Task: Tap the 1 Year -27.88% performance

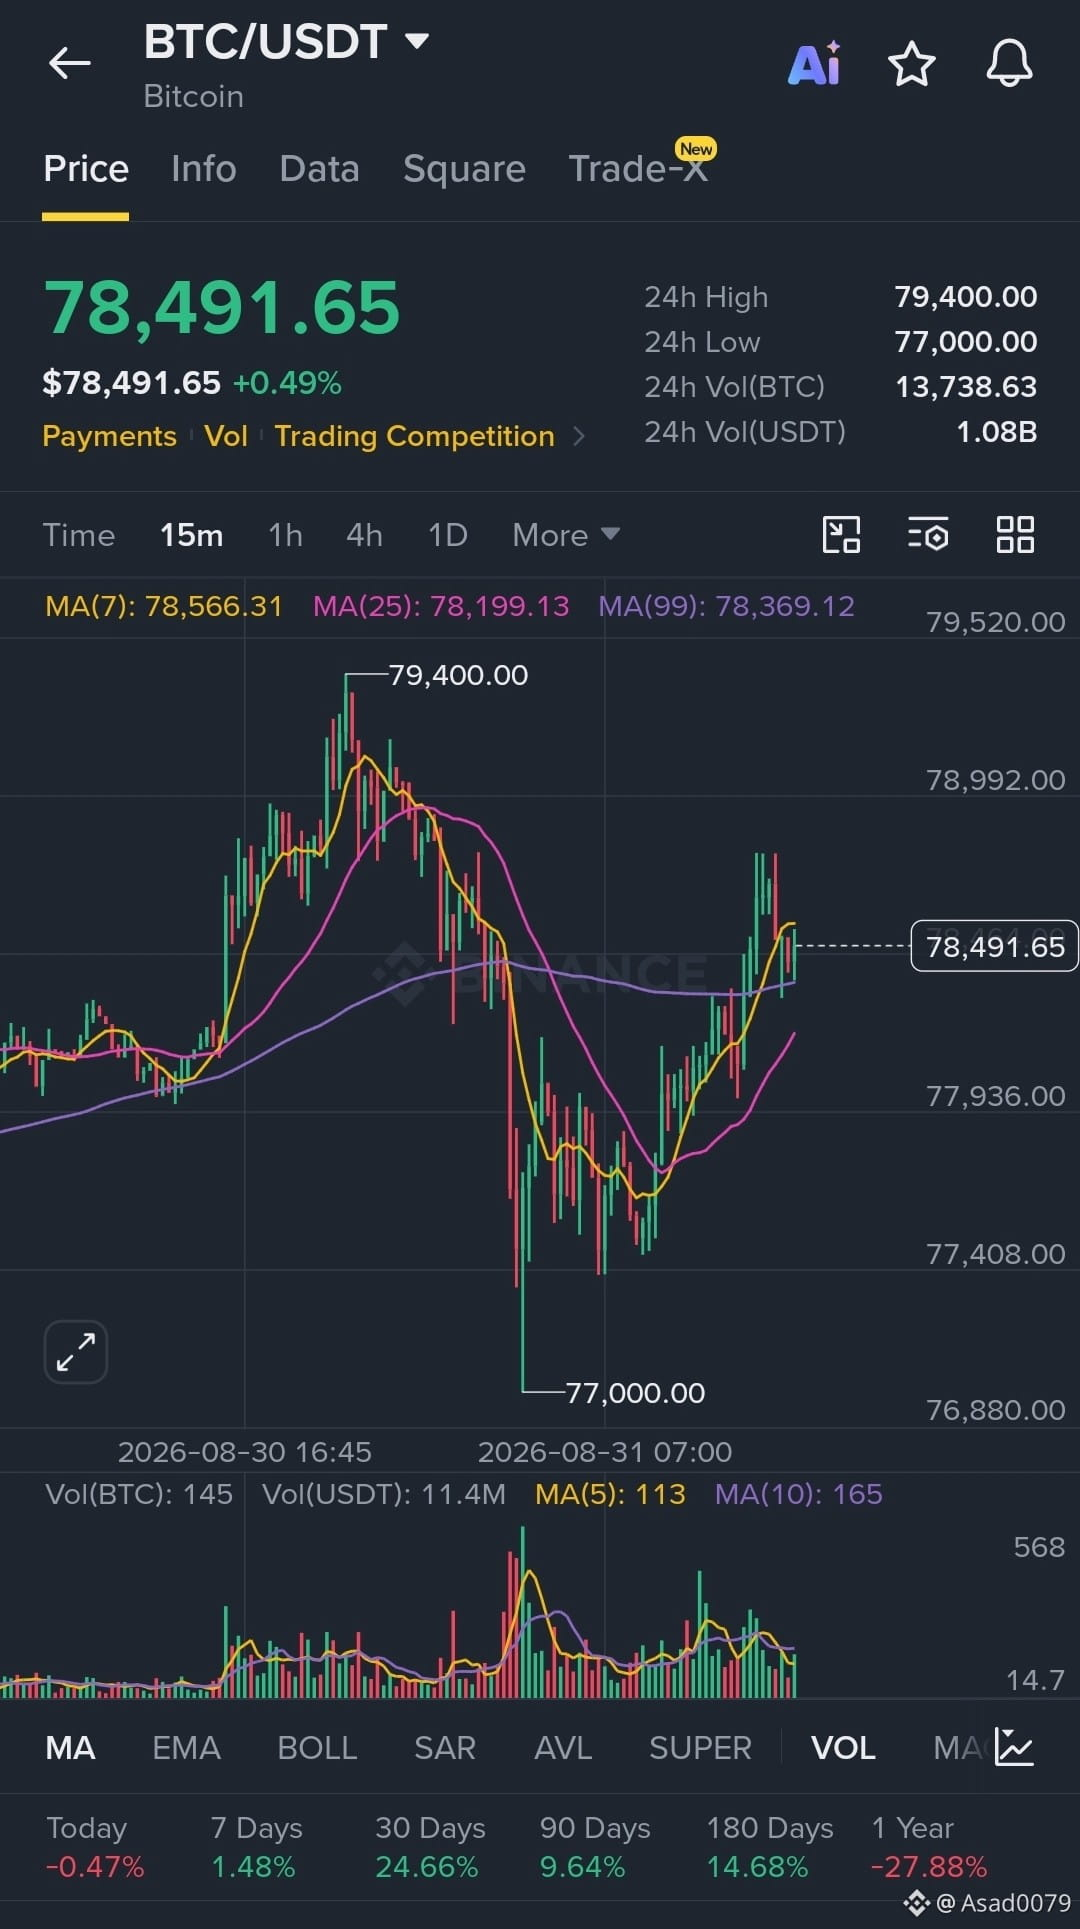Action: point(929,1847)
